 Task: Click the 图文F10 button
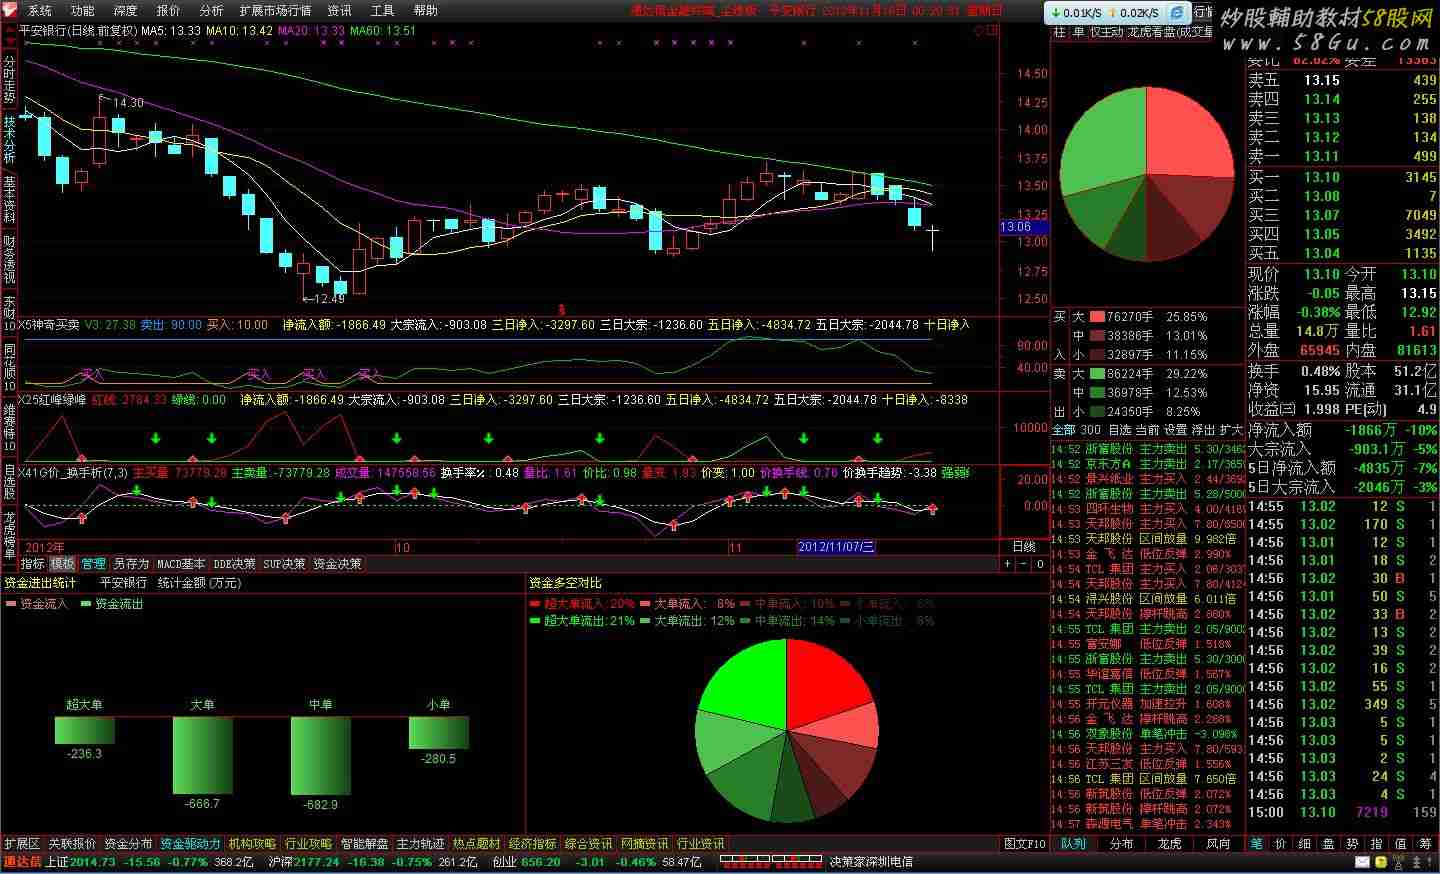tap(1024, 844)
